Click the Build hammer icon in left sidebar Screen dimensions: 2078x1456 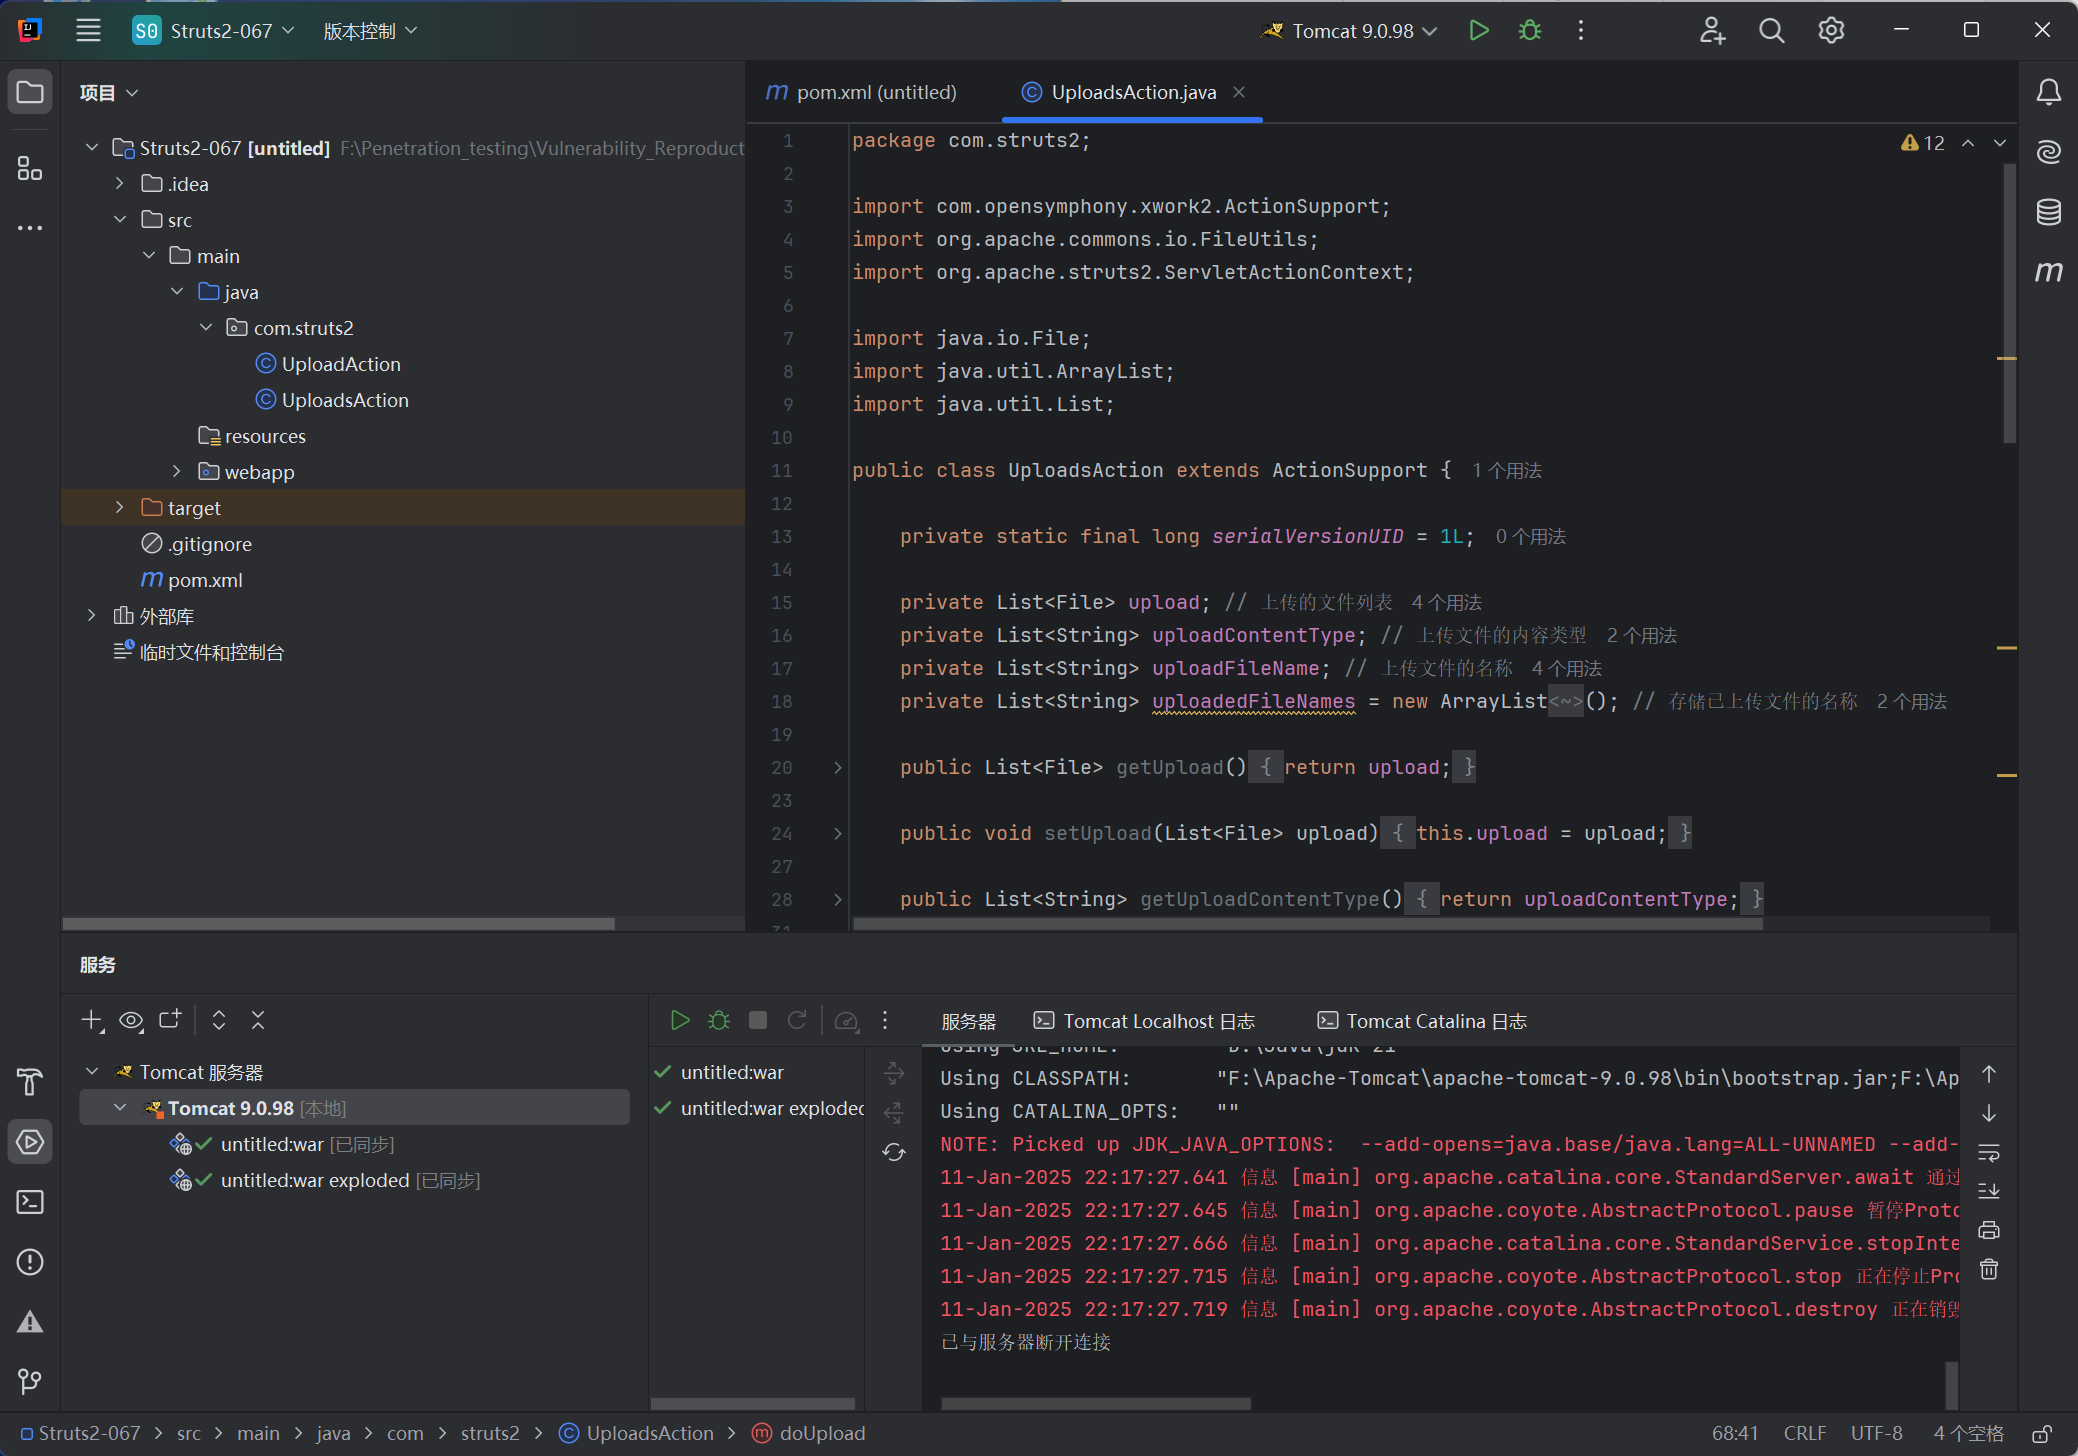[x=30, y=1082]
